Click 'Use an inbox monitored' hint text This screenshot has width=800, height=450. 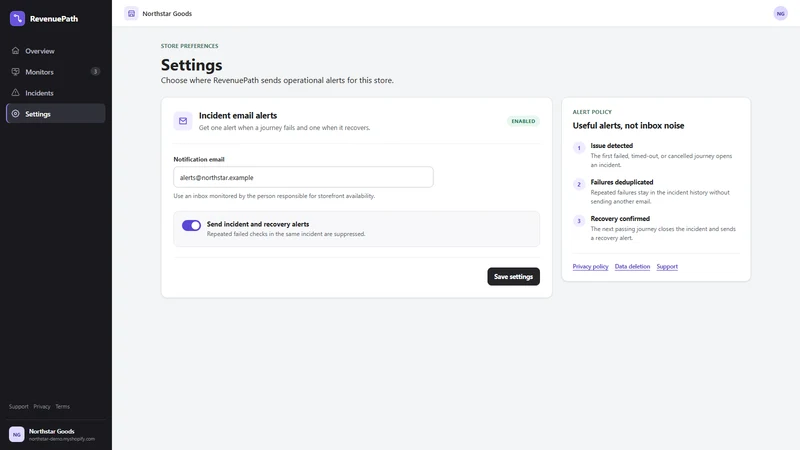click(x=274, y=196)
